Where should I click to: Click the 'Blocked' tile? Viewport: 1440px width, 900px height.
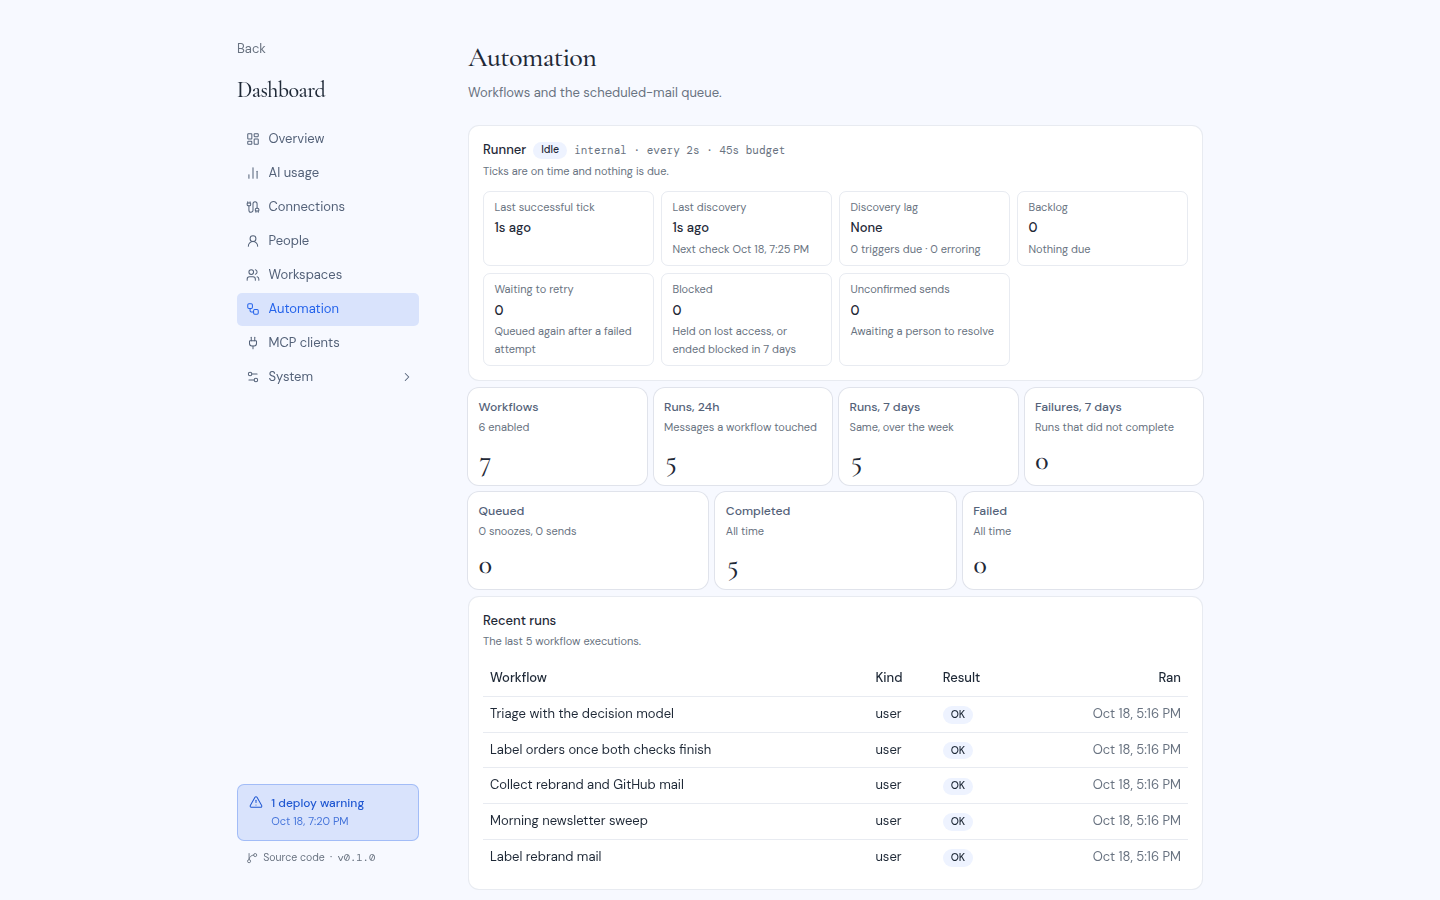(746, 320)
